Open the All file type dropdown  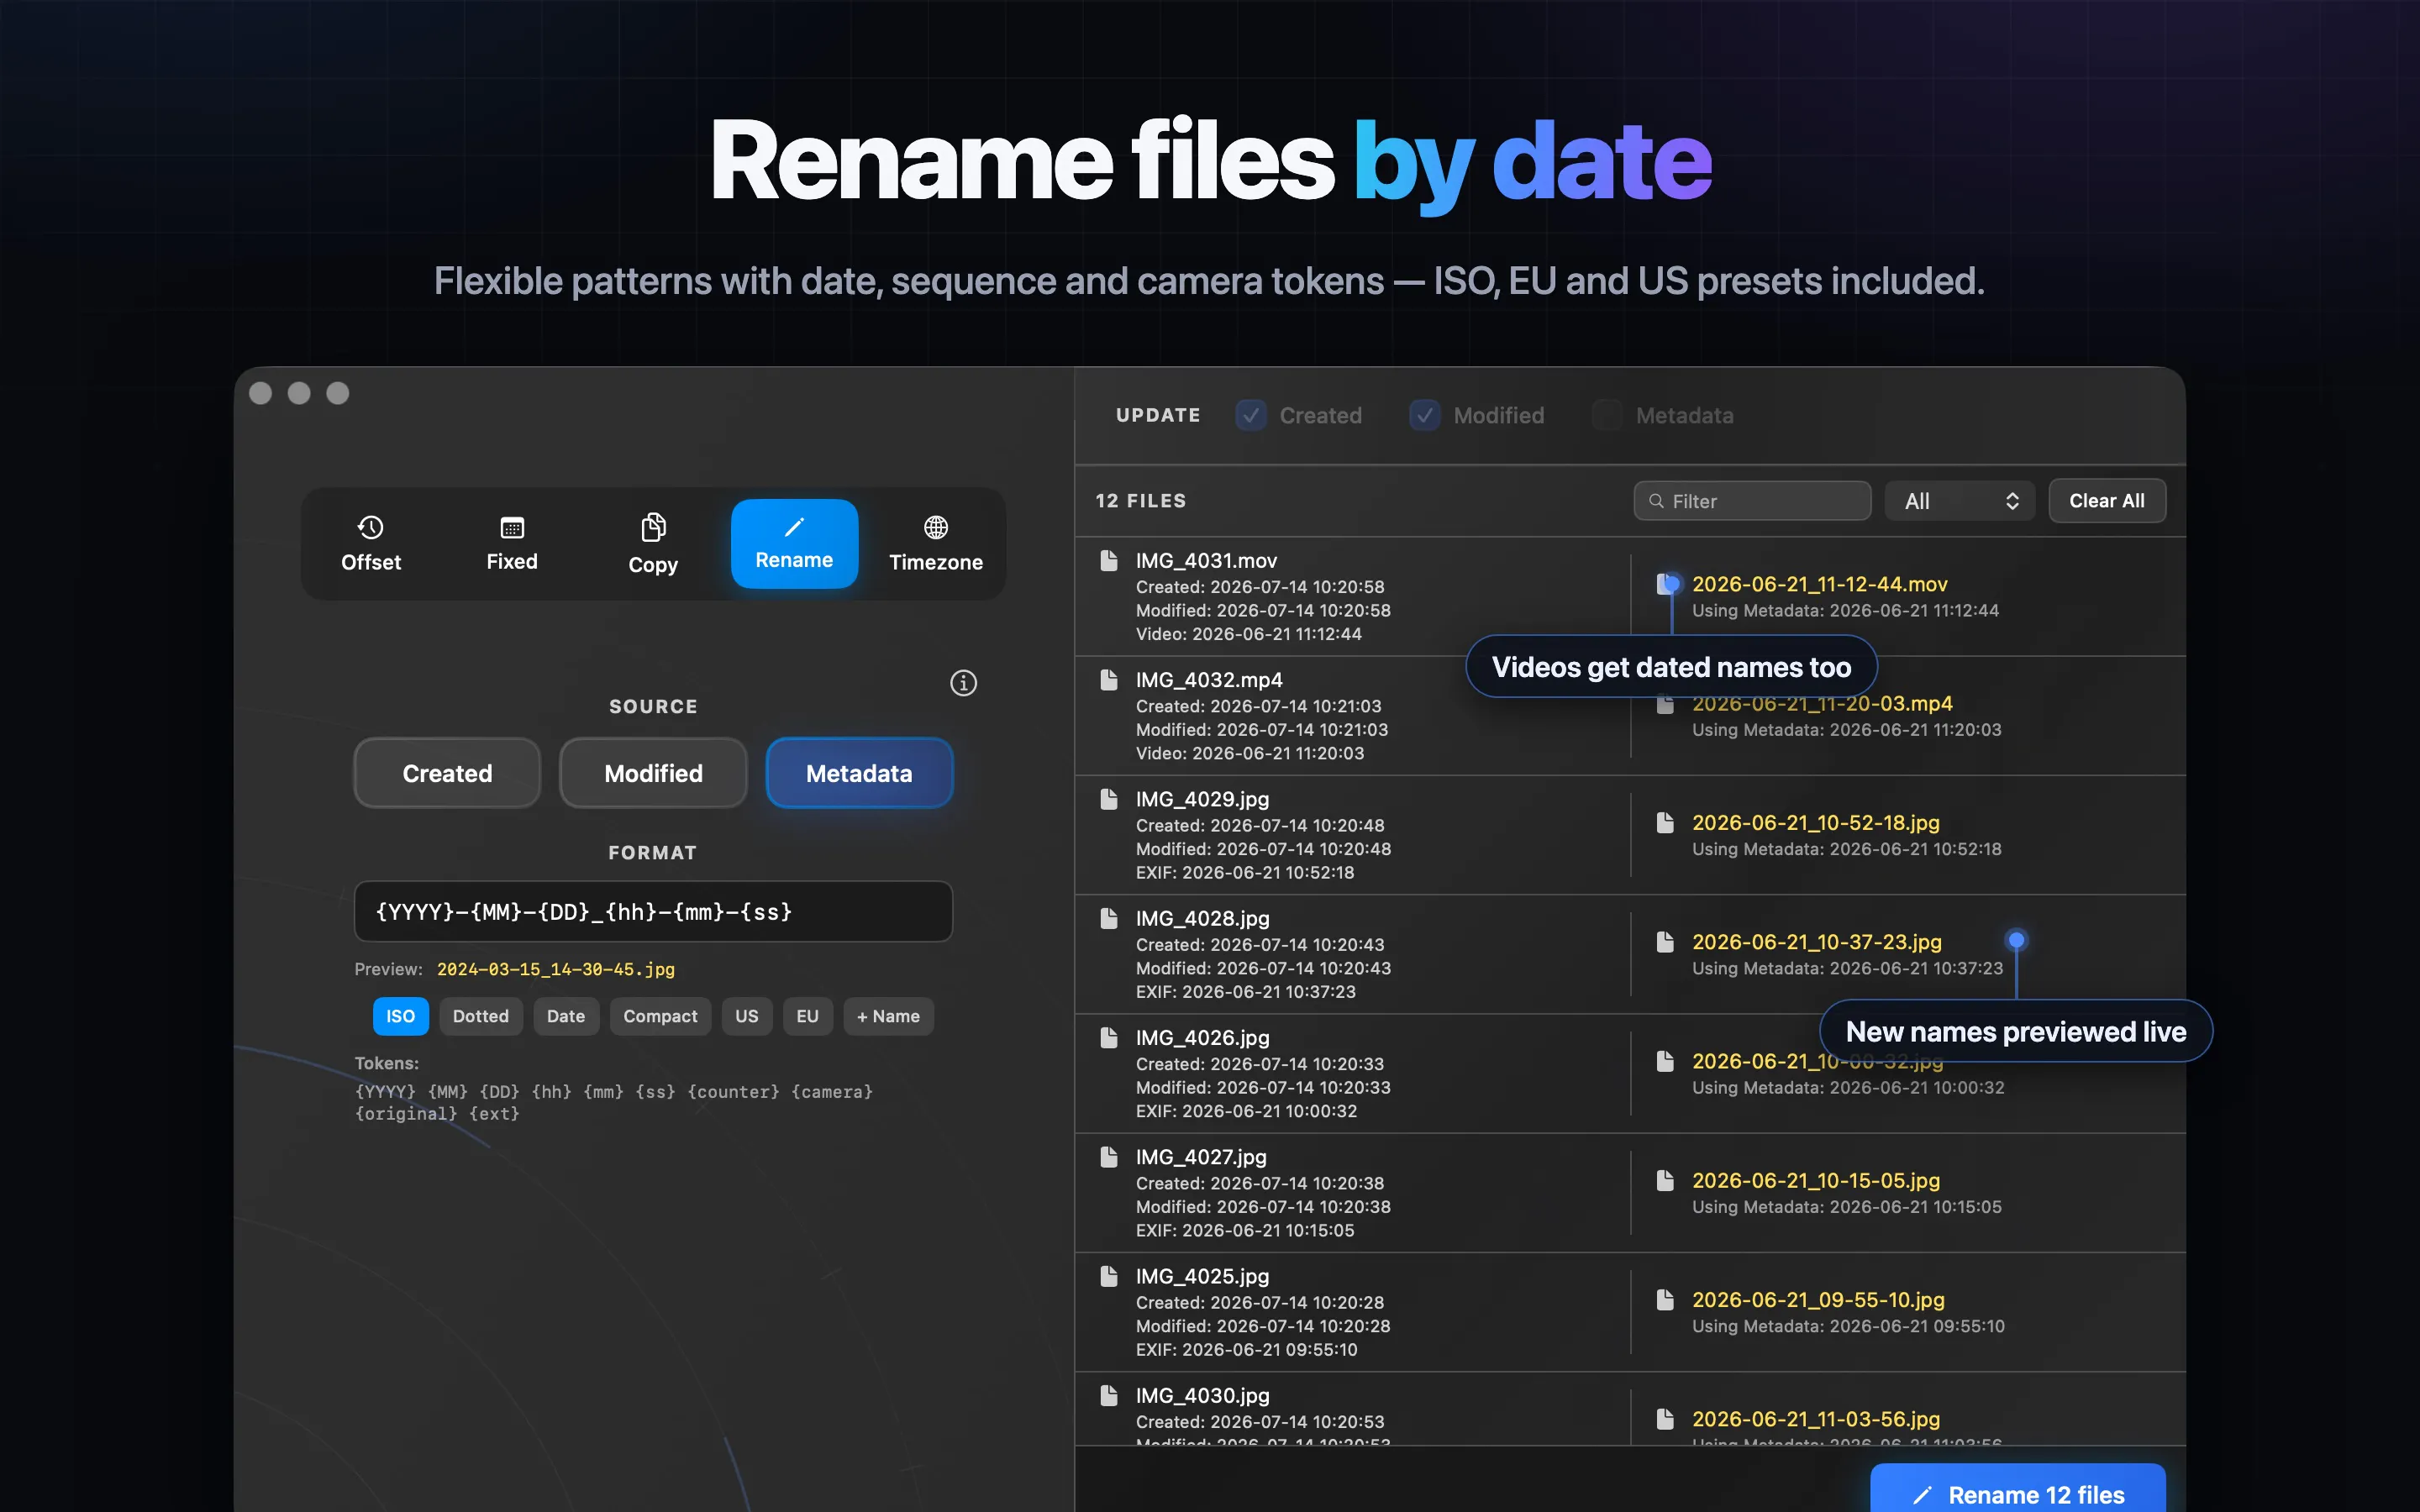pyautogui.click(x=1959, y=501)
